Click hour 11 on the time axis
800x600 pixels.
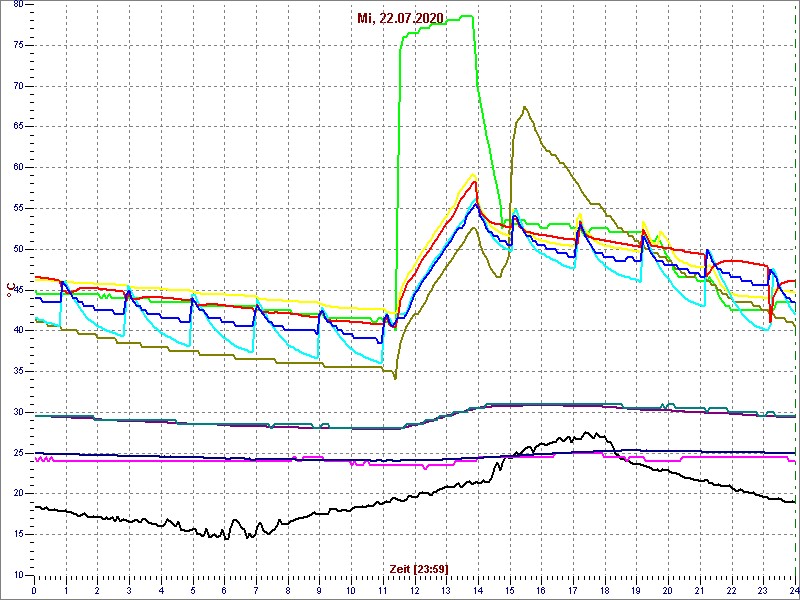coord(383,590)
